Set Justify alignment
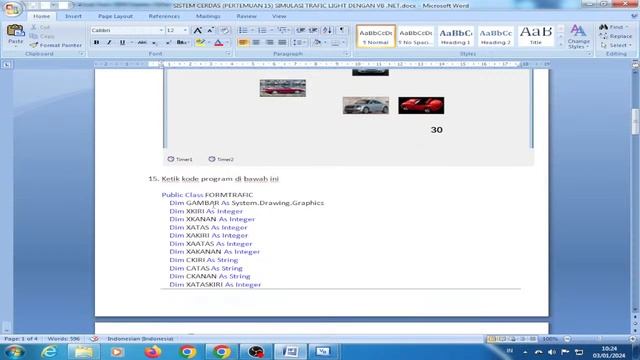The height and width of the screenshot is (360, 640). (x=282, y=42)
